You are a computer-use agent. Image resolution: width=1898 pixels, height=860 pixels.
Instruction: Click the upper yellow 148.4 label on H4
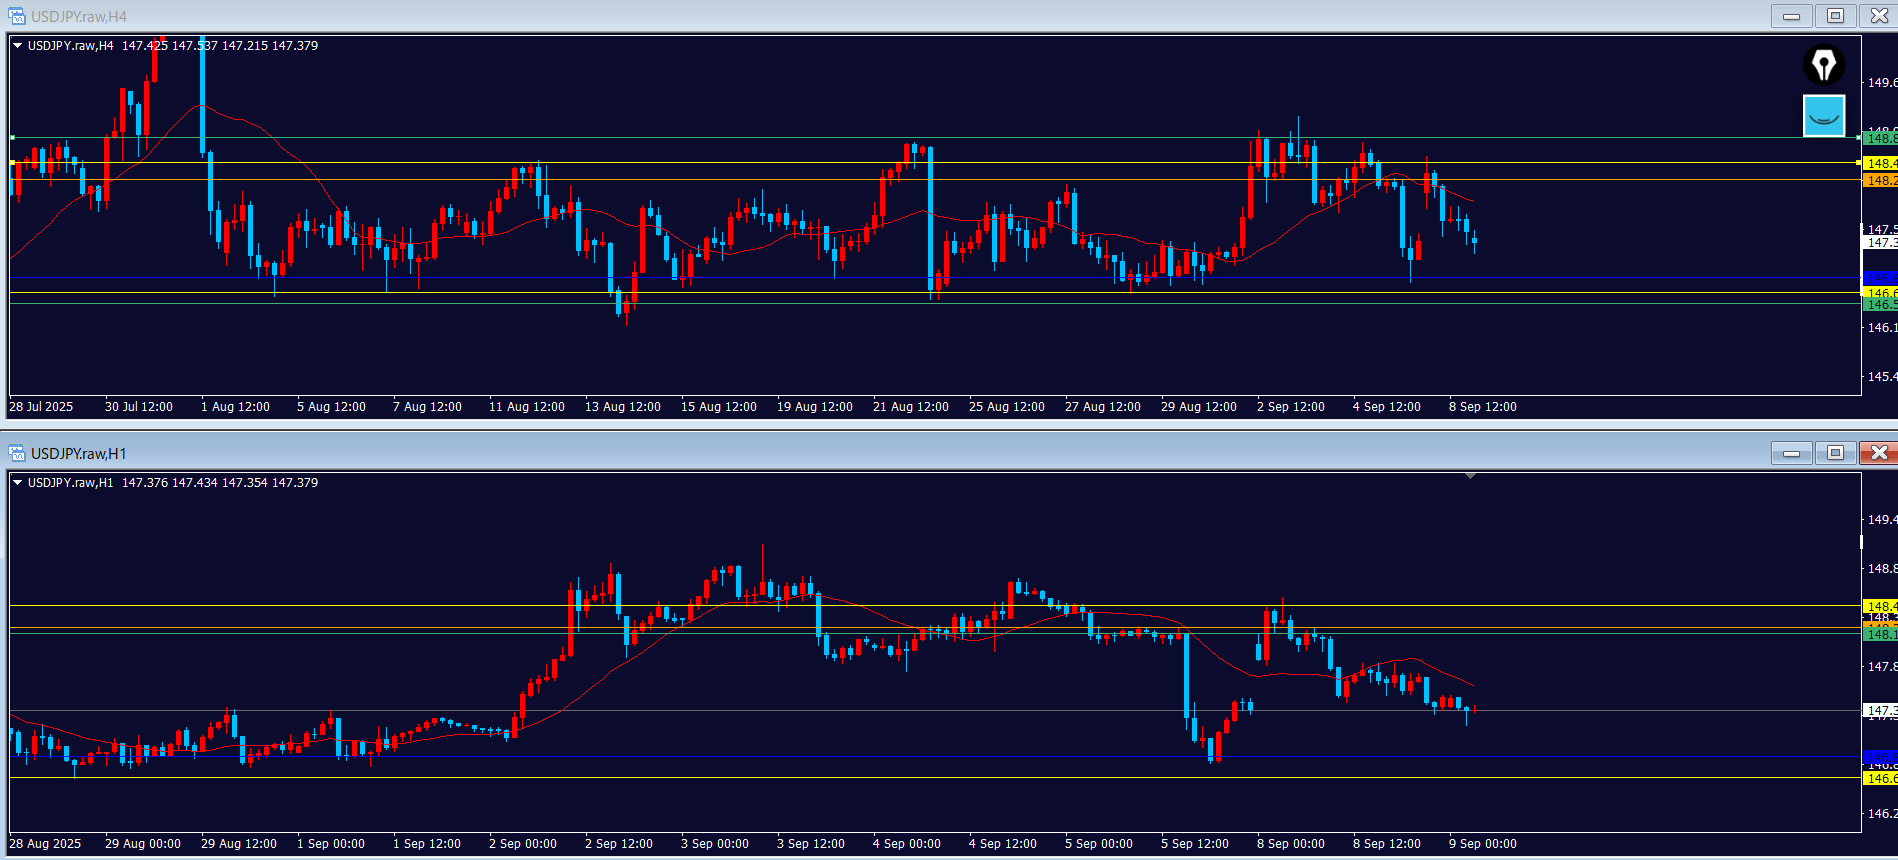tap(1879, 163)
